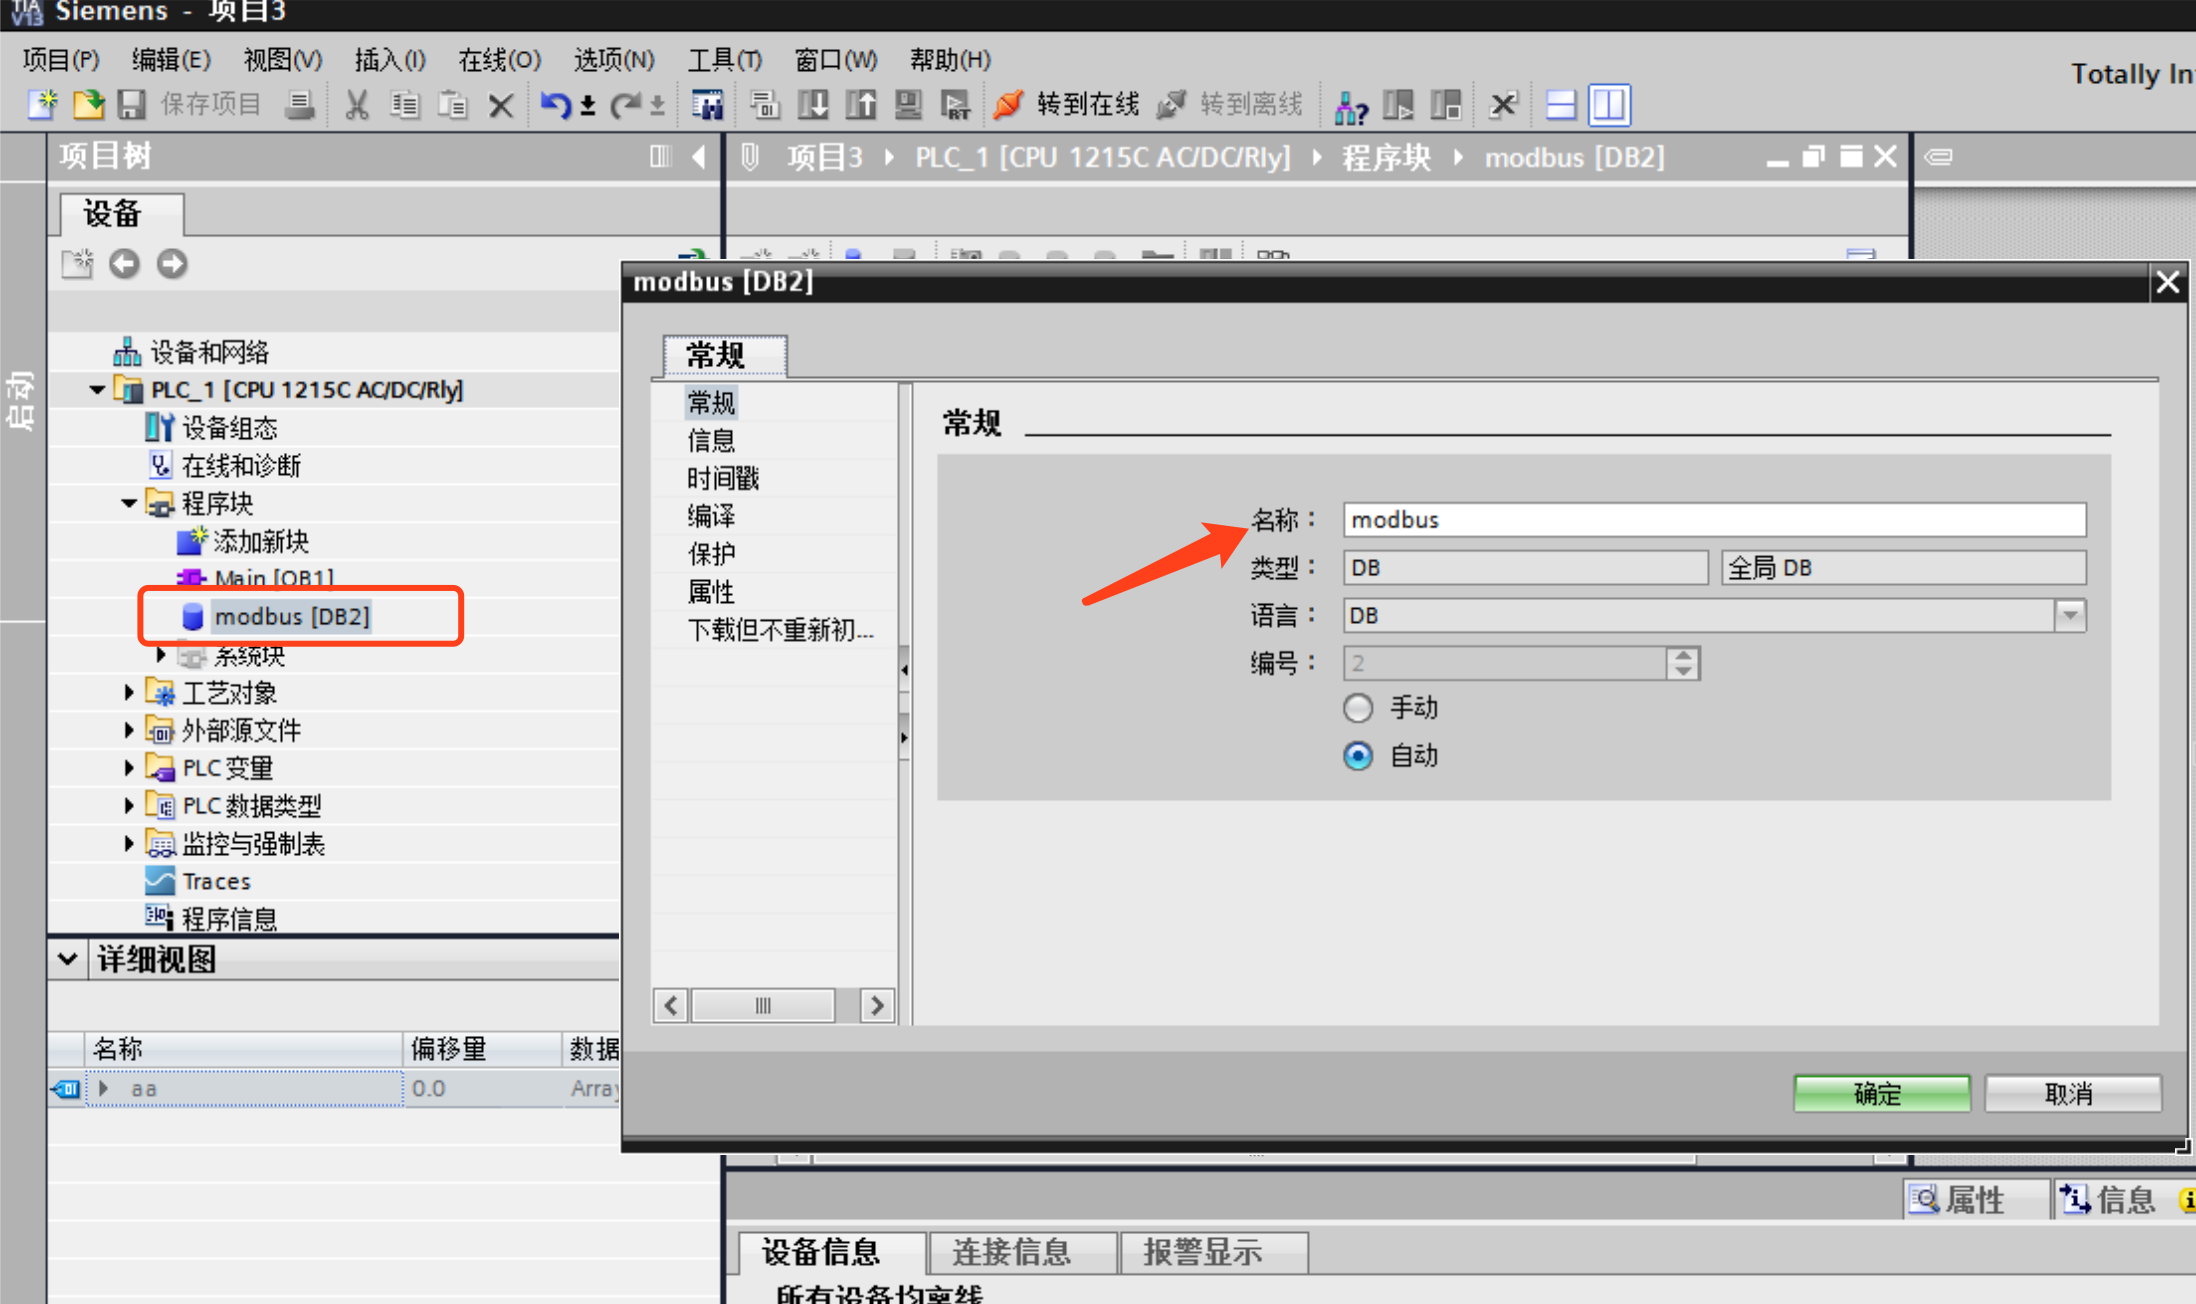Open the new project icon in toolbar
Image resolution: width=2196 pixels, height=1304 pixels.
tap(42, 105)
